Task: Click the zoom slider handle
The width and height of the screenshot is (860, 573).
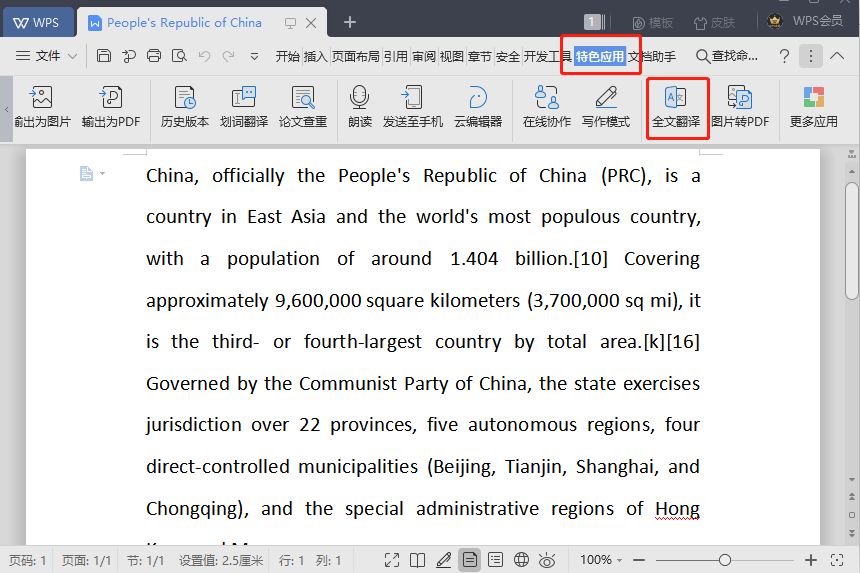Action: pyautogui.click(x=725, y=560)
